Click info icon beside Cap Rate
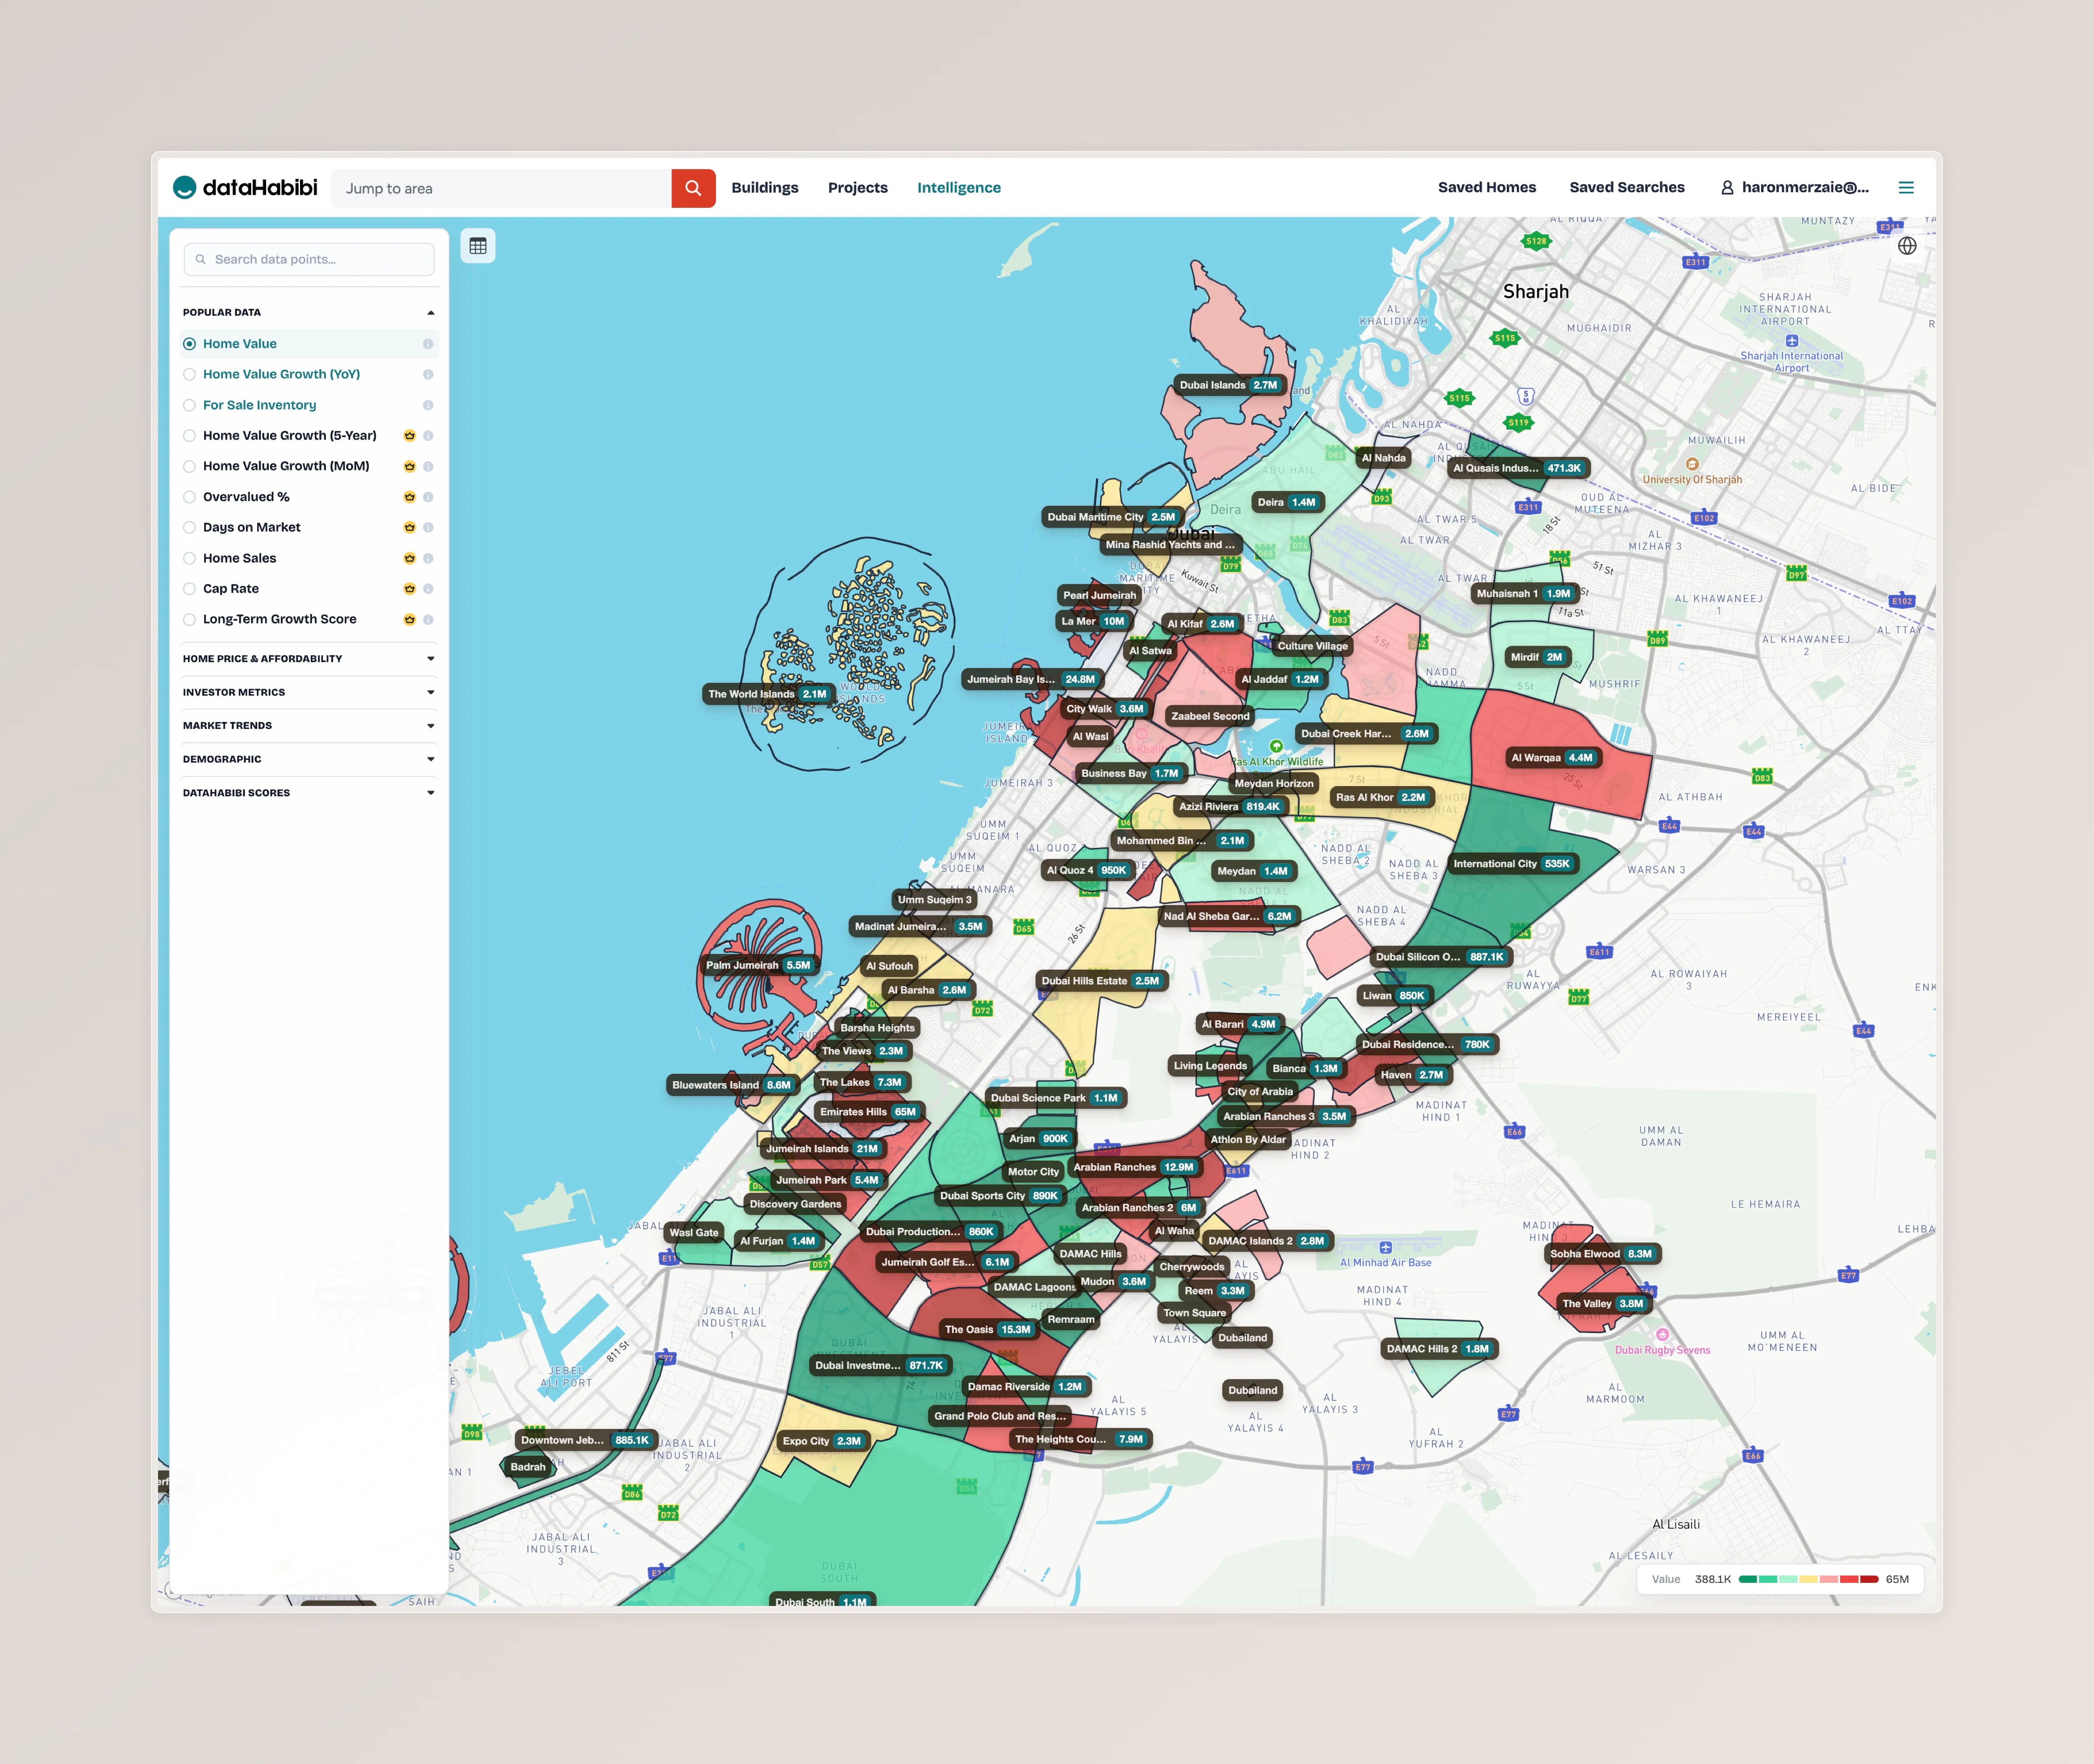Image resolution: width=2094 pixels, height=1764 pixels. [428, 589]
